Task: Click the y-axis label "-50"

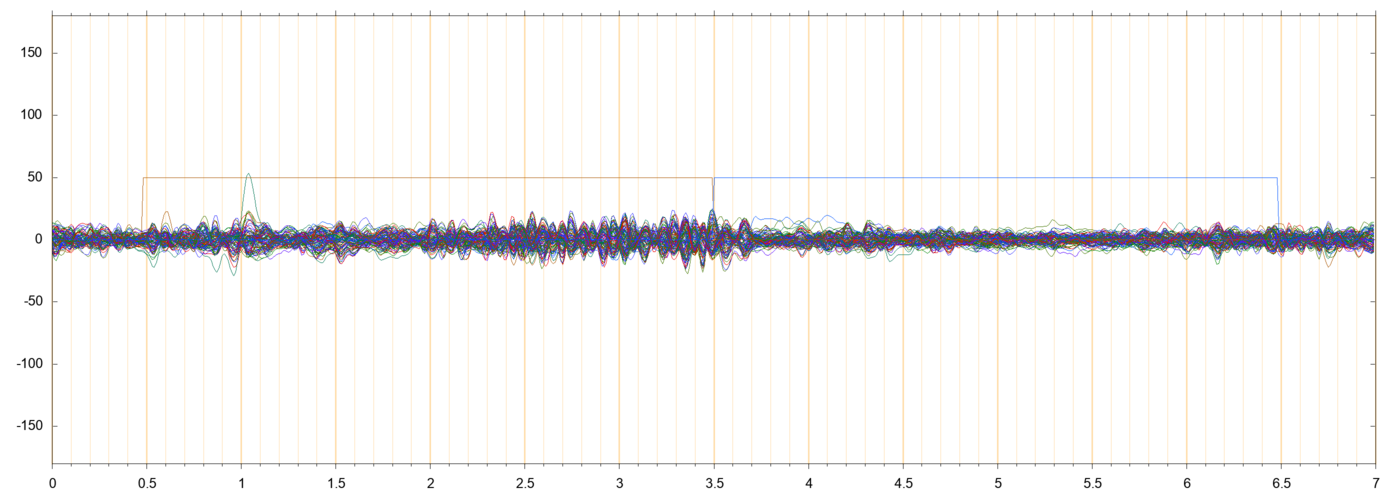Action: tap(34, 301)
